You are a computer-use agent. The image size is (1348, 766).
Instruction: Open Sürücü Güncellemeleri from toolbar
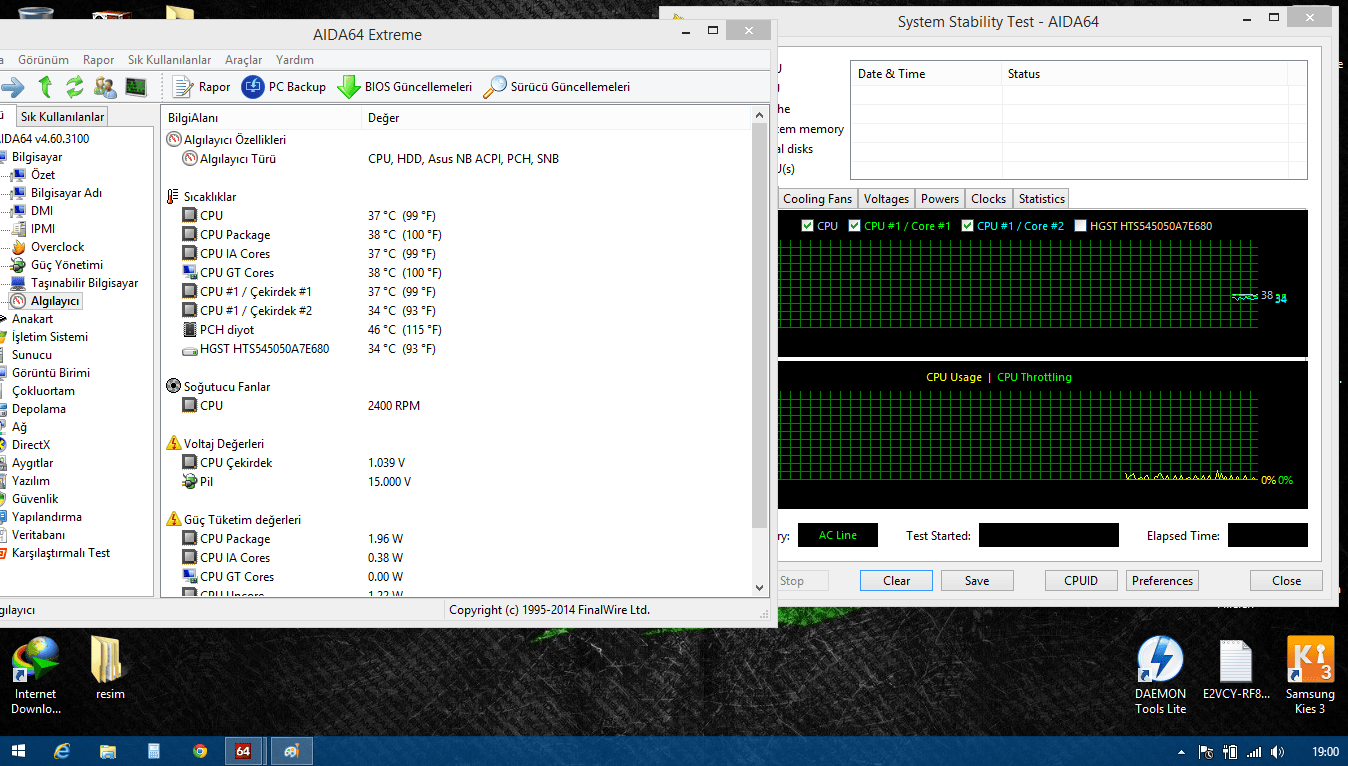(x=557, y=87)
